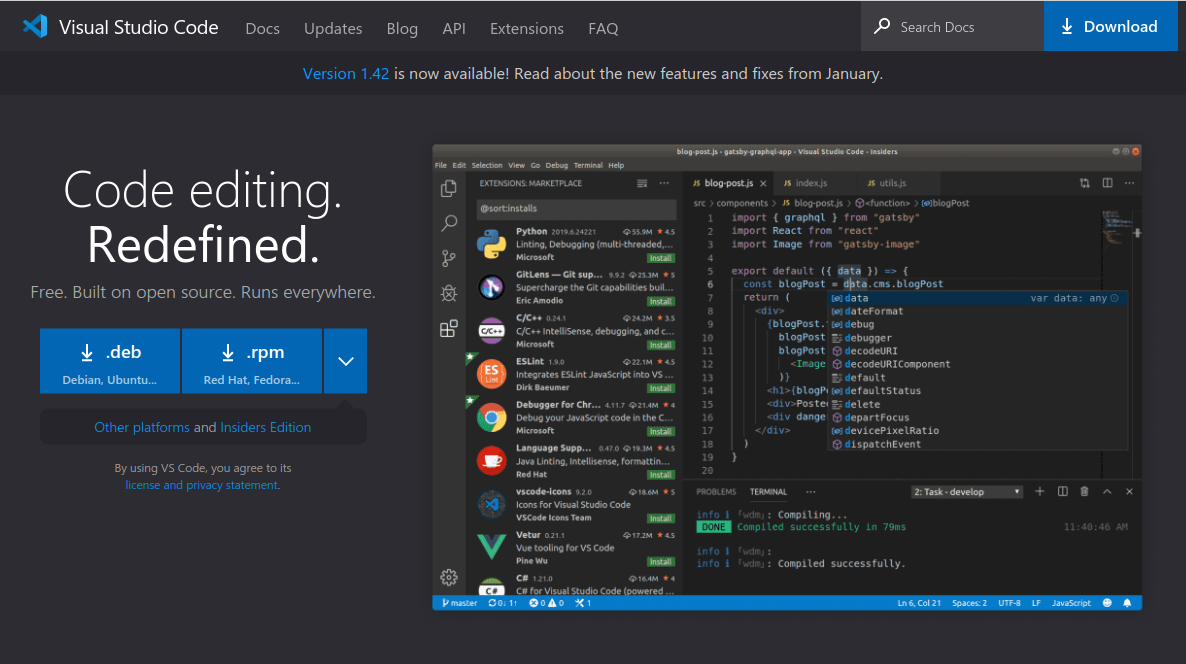Open the Other platforms link
1186x664 pixels.
pos(141,427)
